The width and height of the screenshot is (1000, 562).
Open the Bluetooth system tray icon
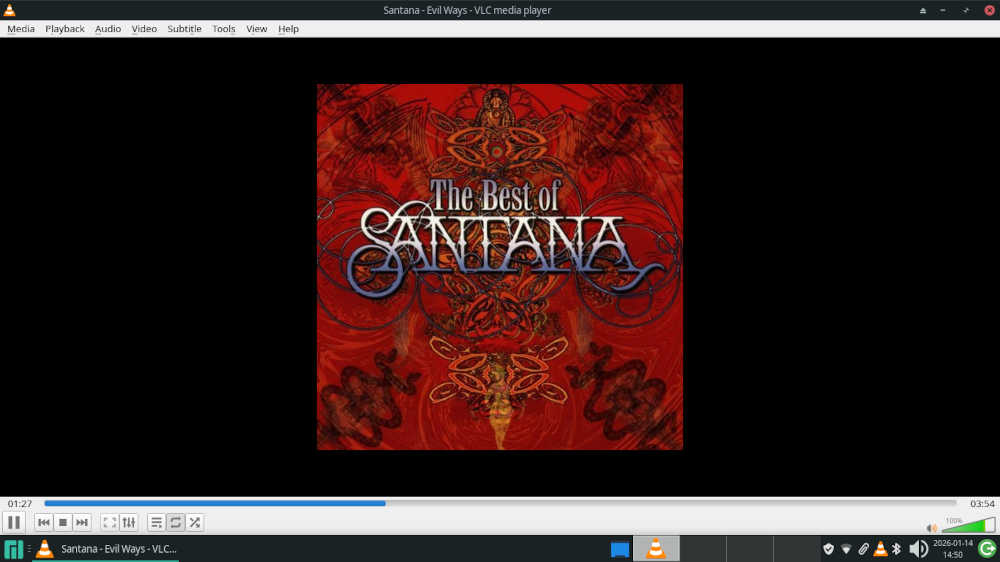pyautogui.click(x=897, y=548)
